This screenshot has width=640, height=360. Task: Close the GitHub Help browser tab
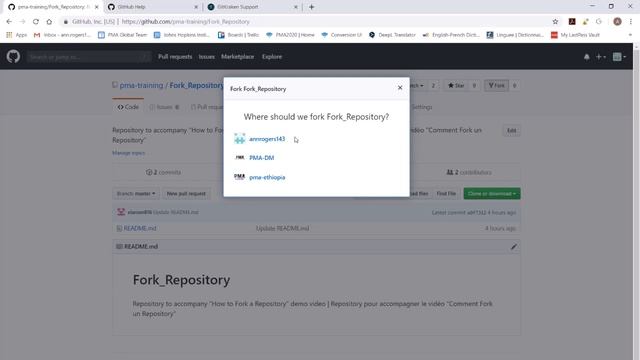pyautogui.click(x=196, y=7)
